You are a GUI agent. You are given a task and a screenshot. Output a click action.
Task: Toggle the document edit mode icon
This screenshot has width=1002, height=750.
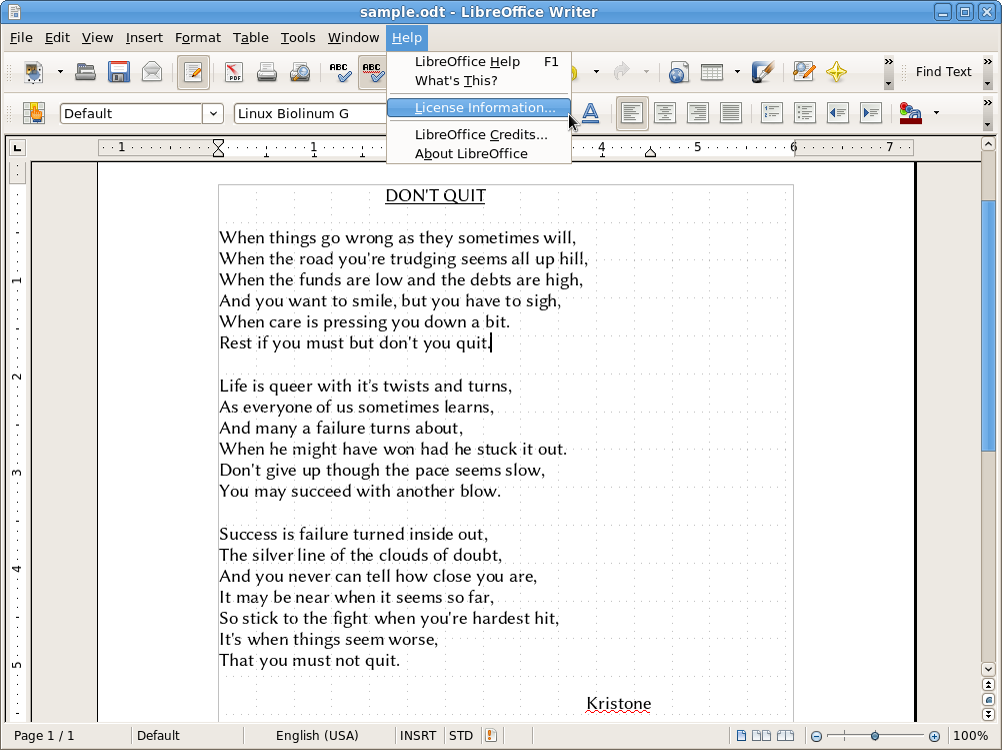192,72
